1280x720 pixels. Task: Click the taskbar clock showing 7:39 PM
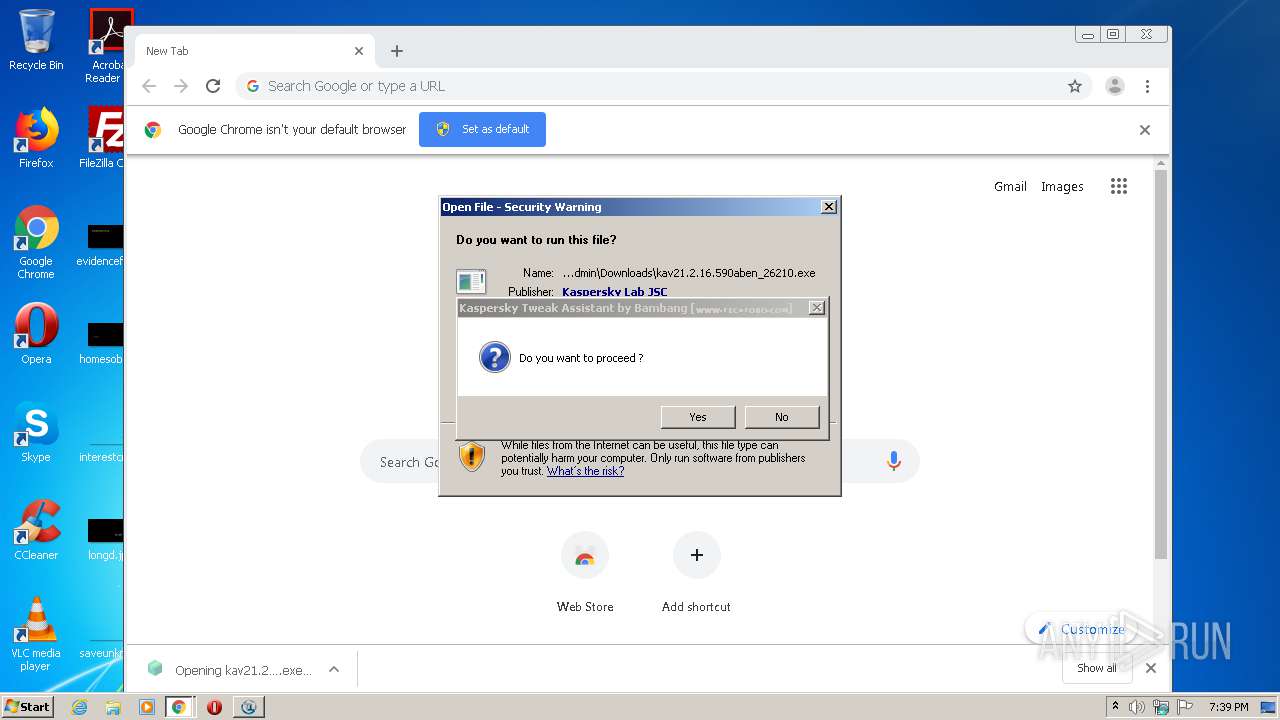(1228, 707)
